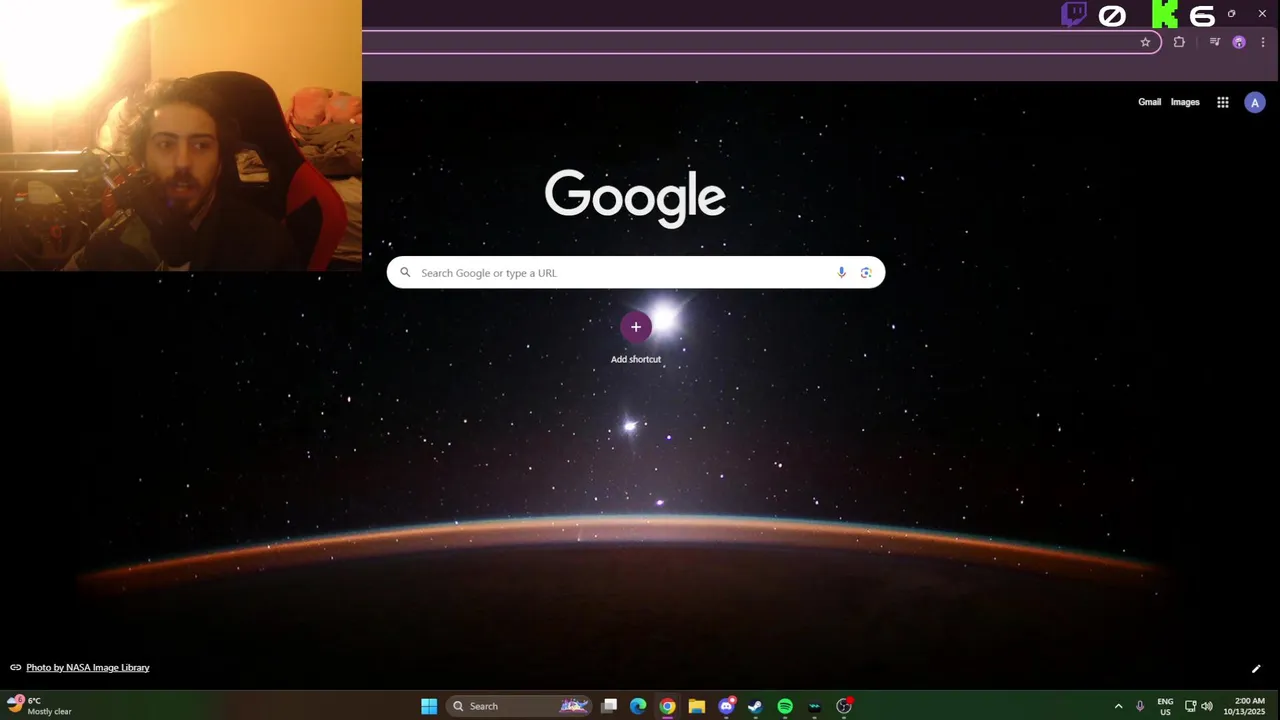Screen dimensions: 1280x720
Task: Open the black app icon beside Spotify
Action: click(814, 706)
